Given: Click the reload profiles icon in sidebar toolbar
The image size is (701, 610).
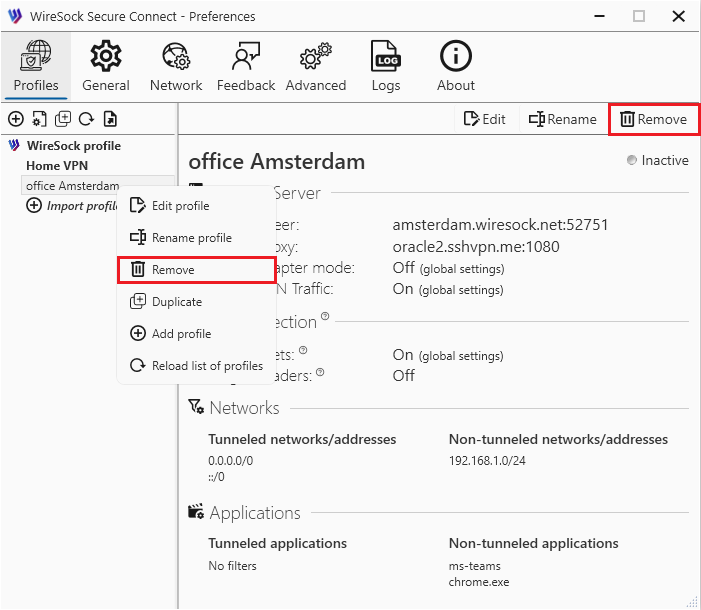Looking at the screenshot, I should click(86, 119).
